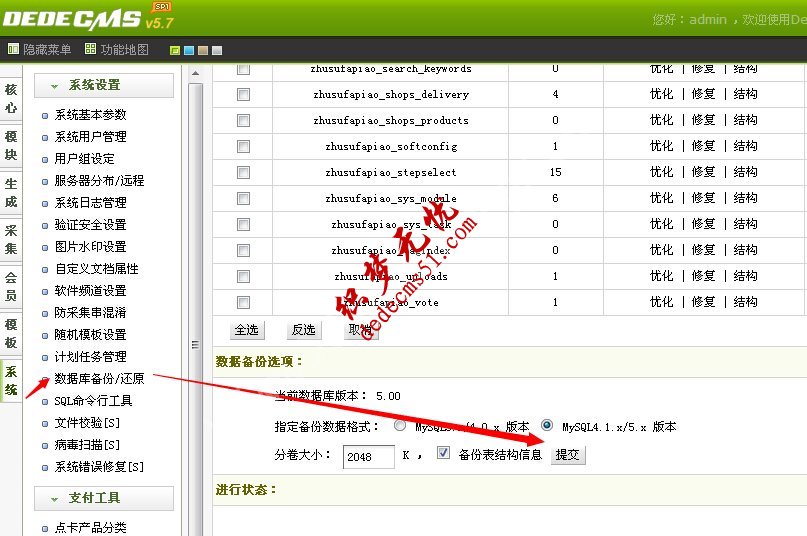Click 结构 for zhusufapiao_stepselect
Image resolution: width=807 pixels, height=536 pixels.
[x=745, y=172]
